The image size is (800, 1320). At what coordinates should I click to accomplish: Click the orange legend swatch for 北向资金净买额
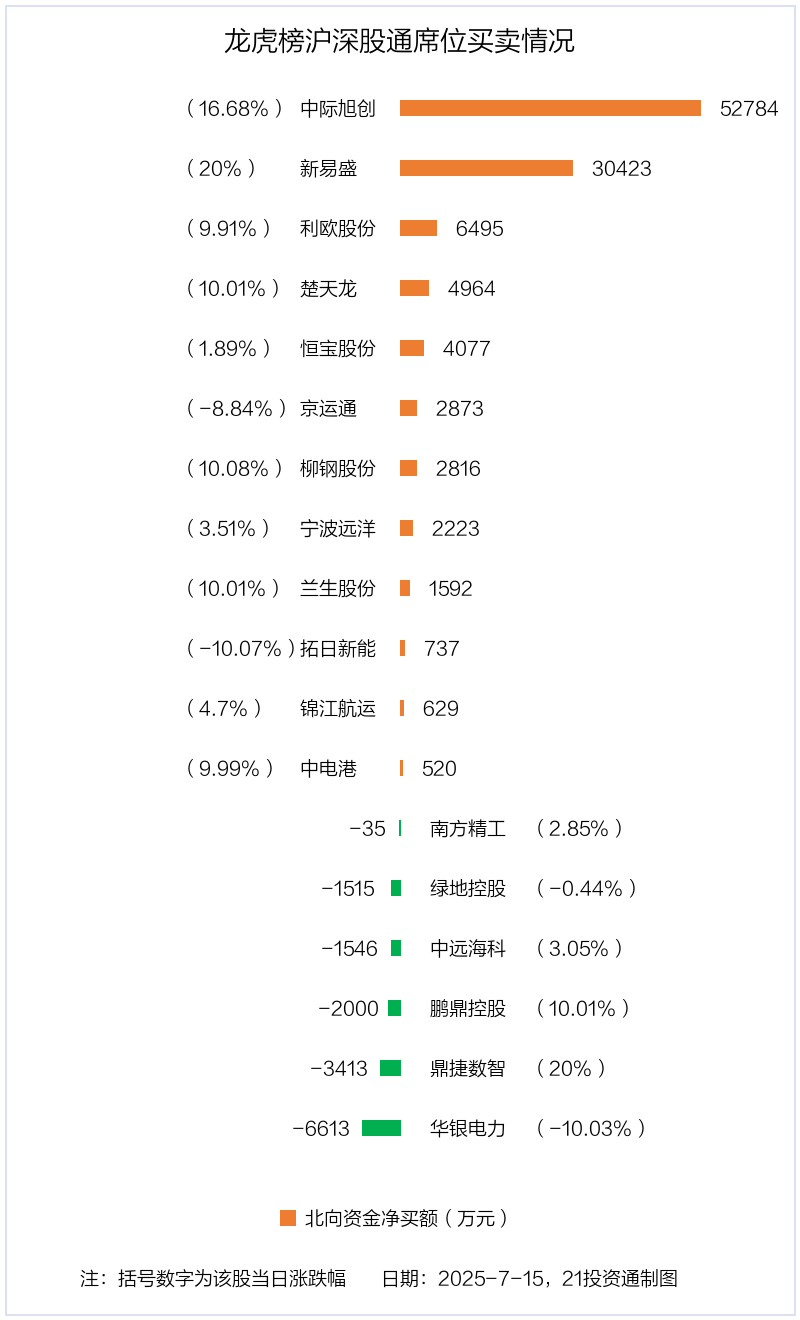288,1218
